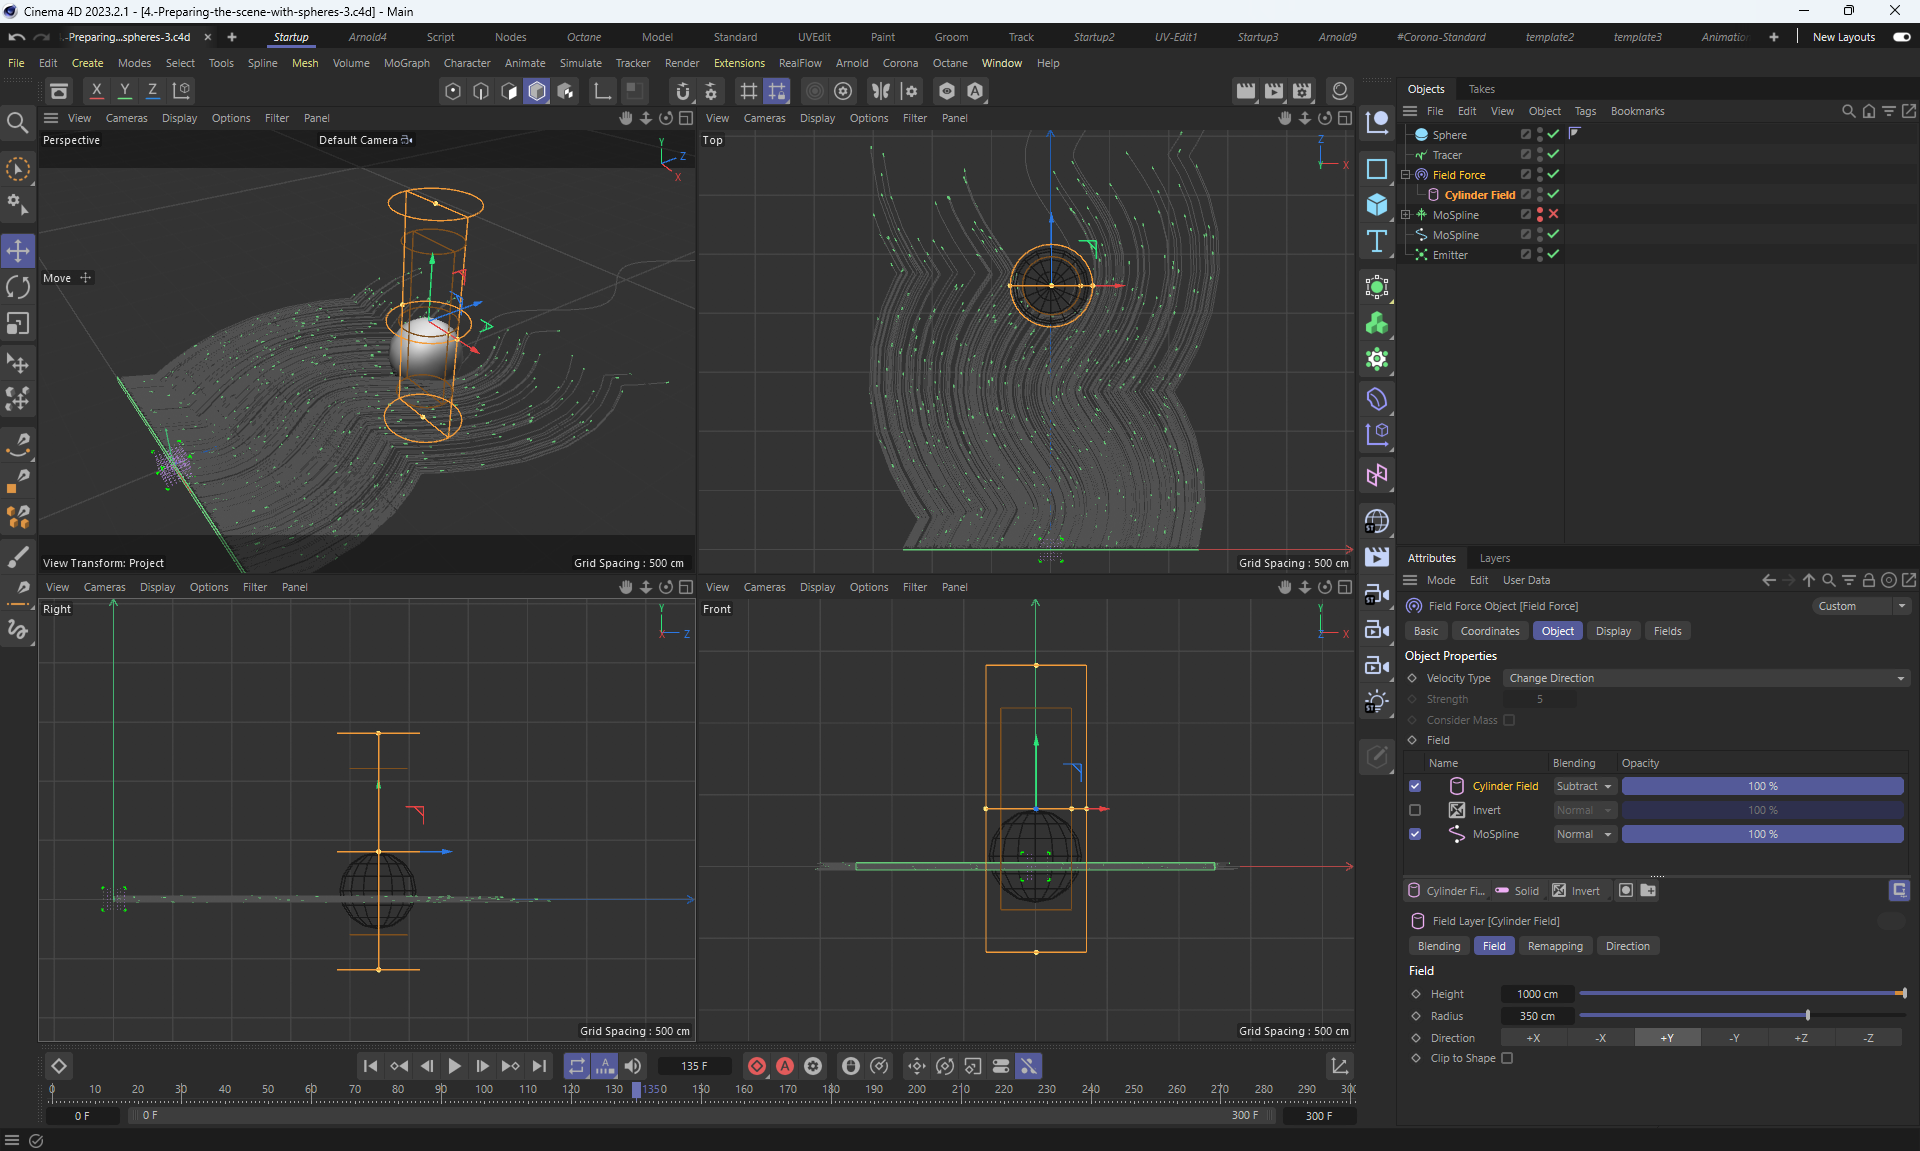The width and height of the screenshot is (1920, 1151).
Task: Select the Move tool in left toolbar
Action: point(18,250)
